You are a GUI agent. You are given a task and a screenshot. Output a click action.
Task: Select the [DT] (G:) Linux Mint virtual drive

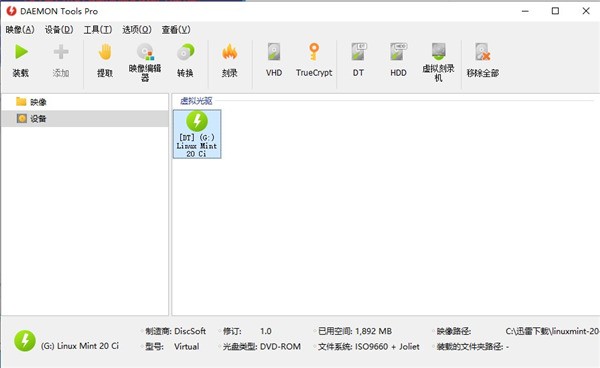197,134
